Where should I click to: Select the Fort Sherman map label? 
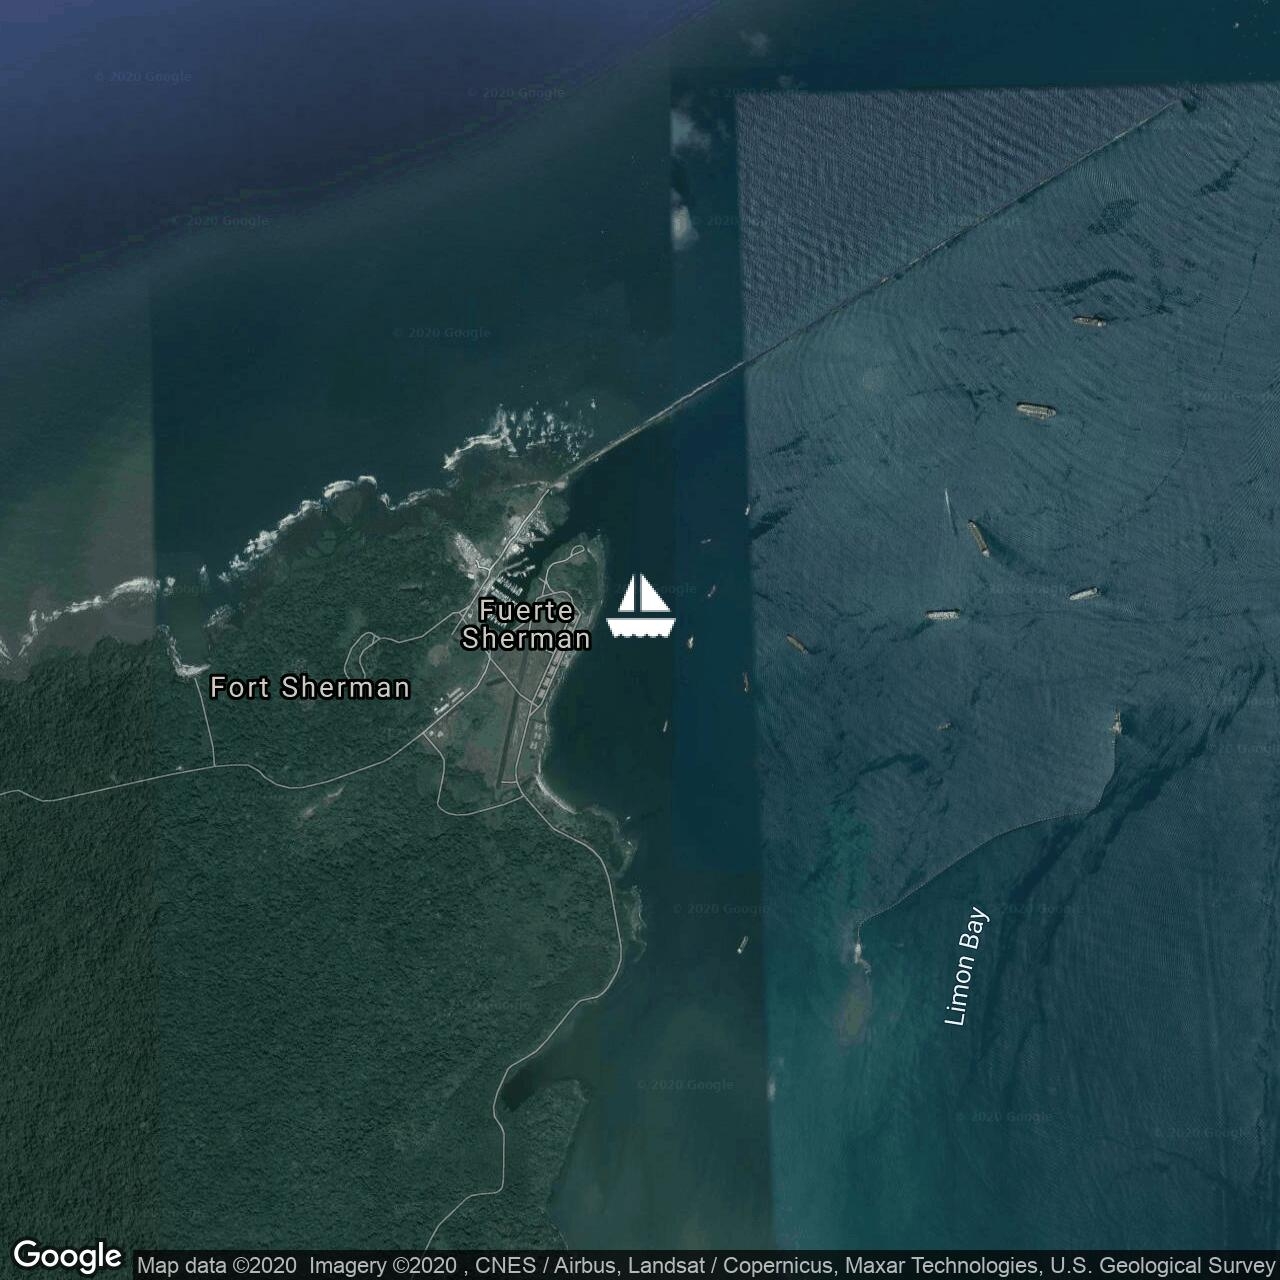coord(310,687)
